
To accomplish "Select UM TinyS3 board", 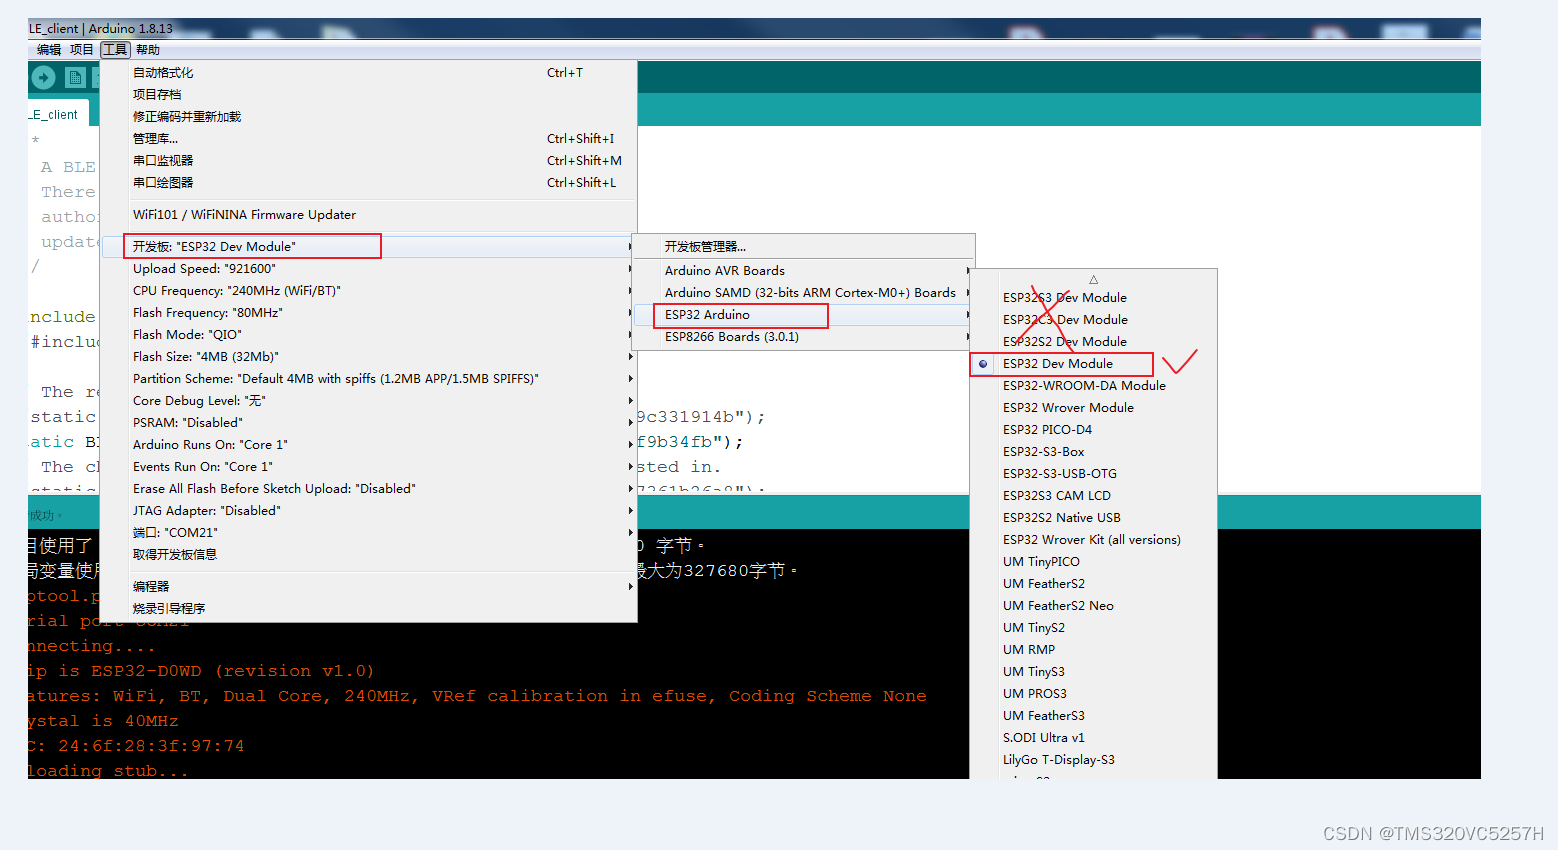I will (1093, 672).
